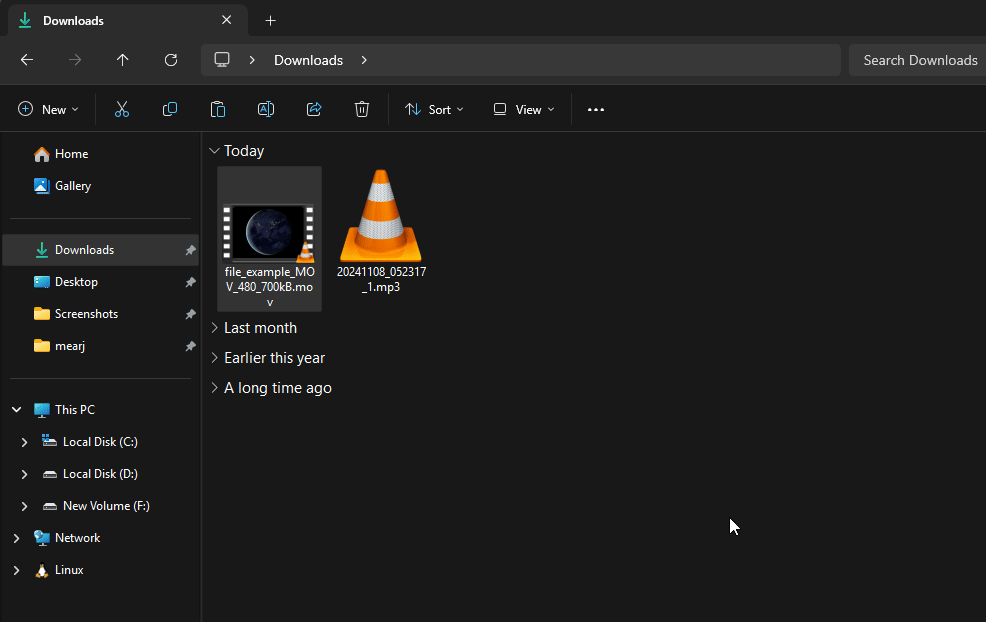Click the Rename icon in toolbar

coord(266,109)
